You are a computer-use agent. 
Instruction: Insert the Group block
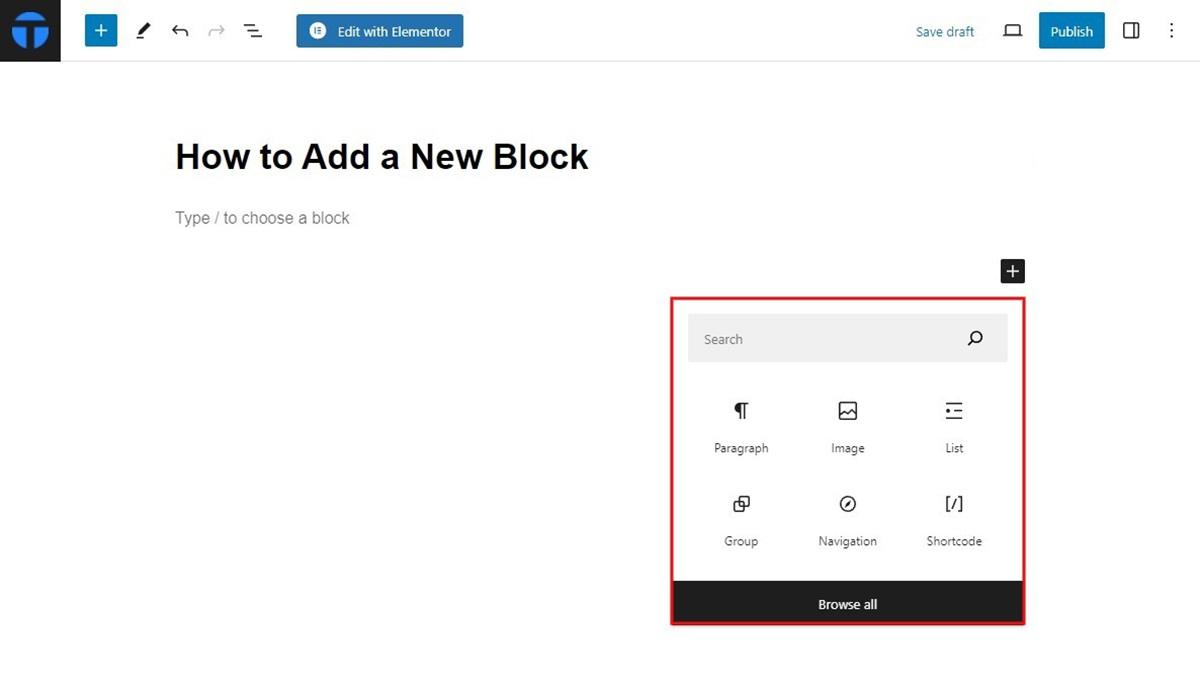[741, 519]
